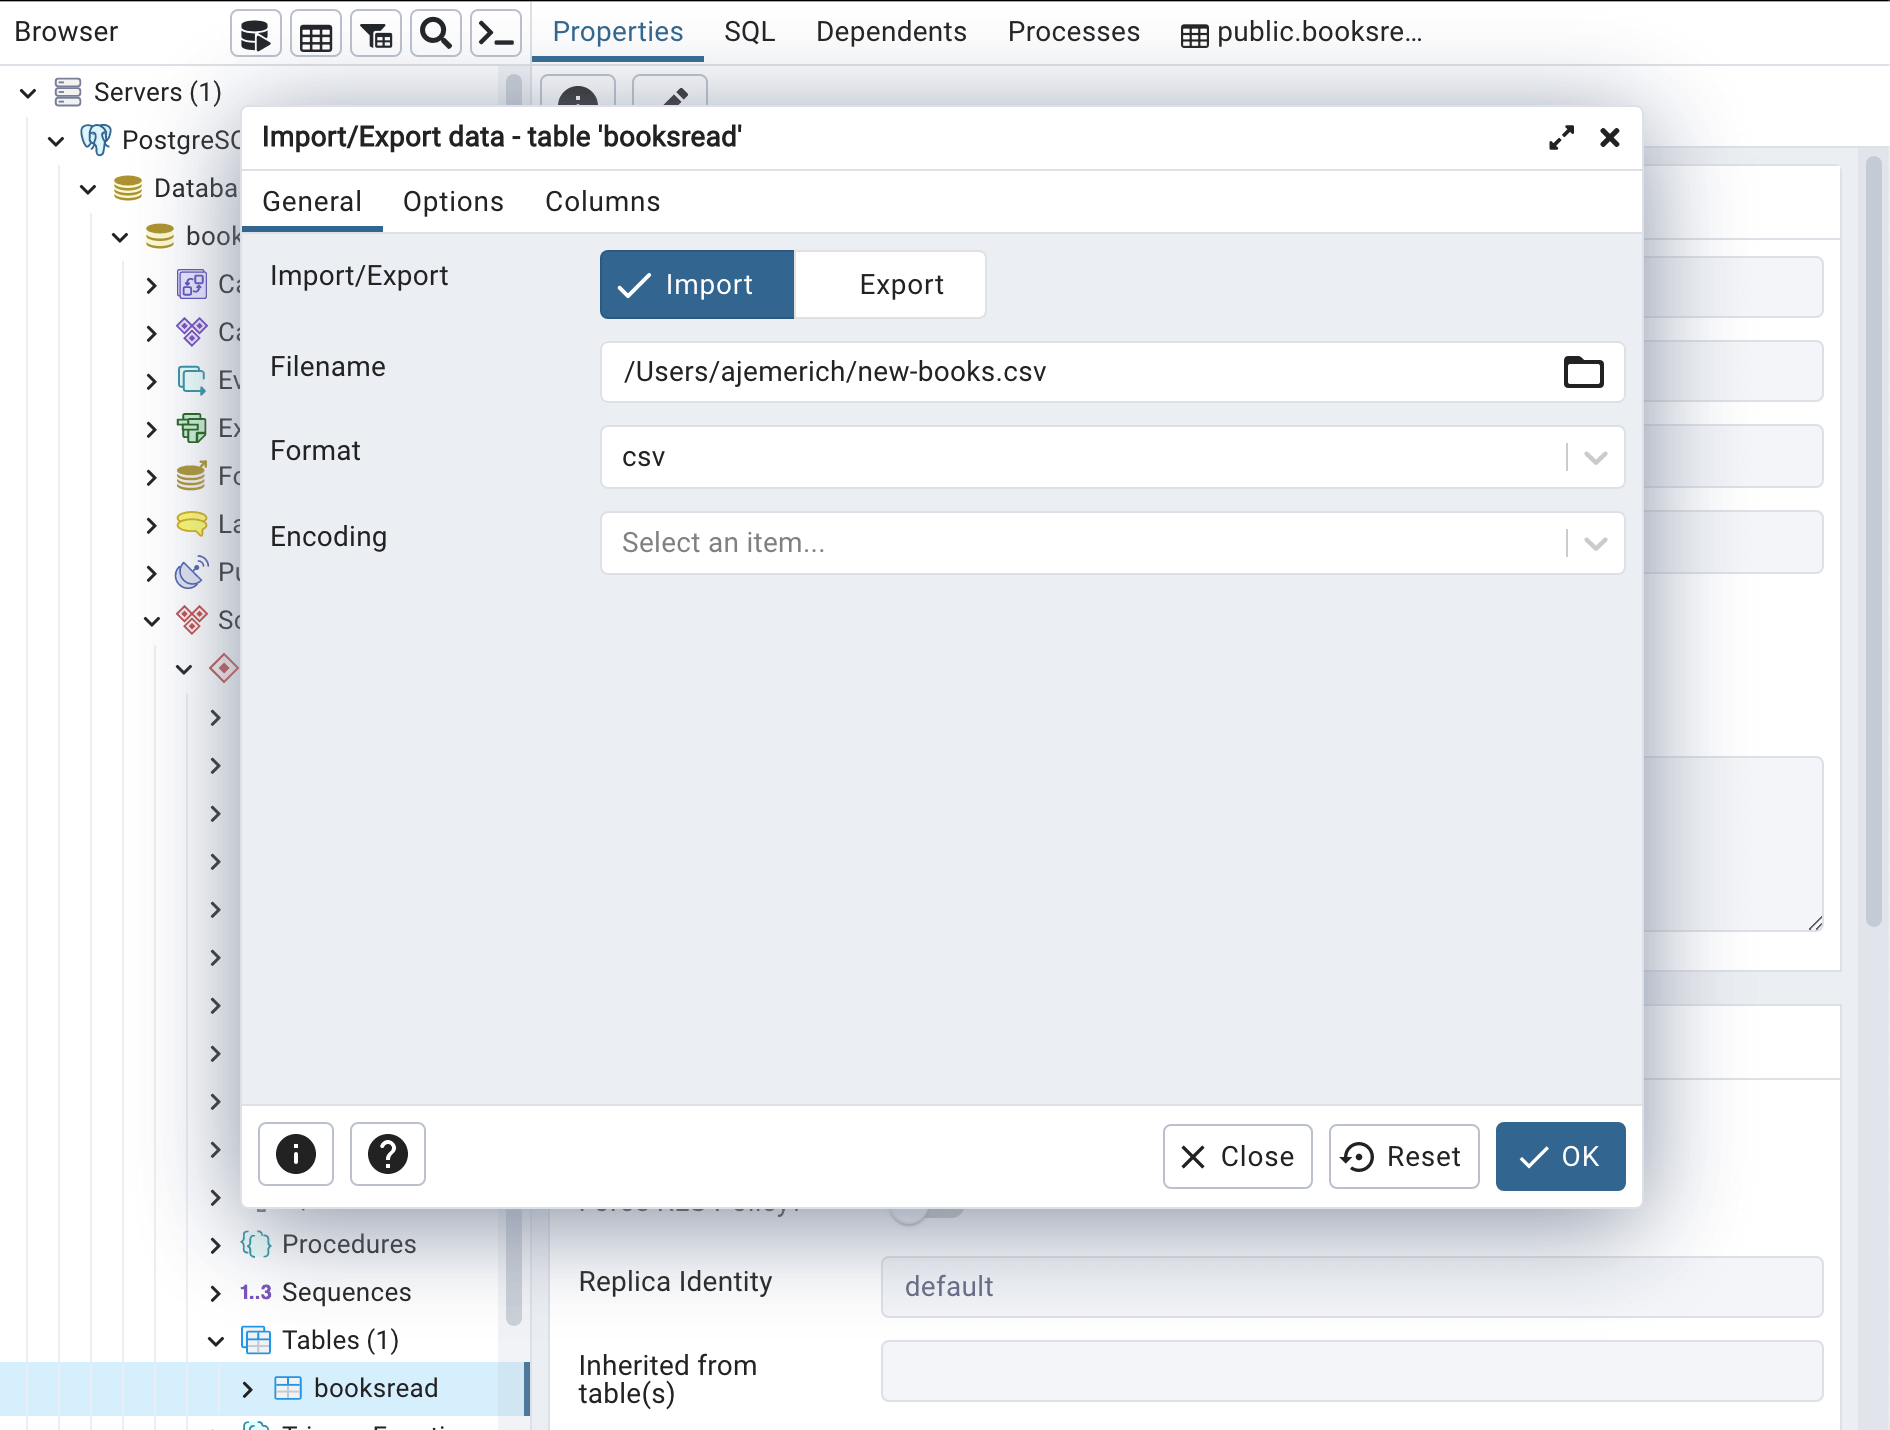The image size is (1890, 1430).
Task: Open the Filtered Rows toolbar icon
Action: pos(375,32)
